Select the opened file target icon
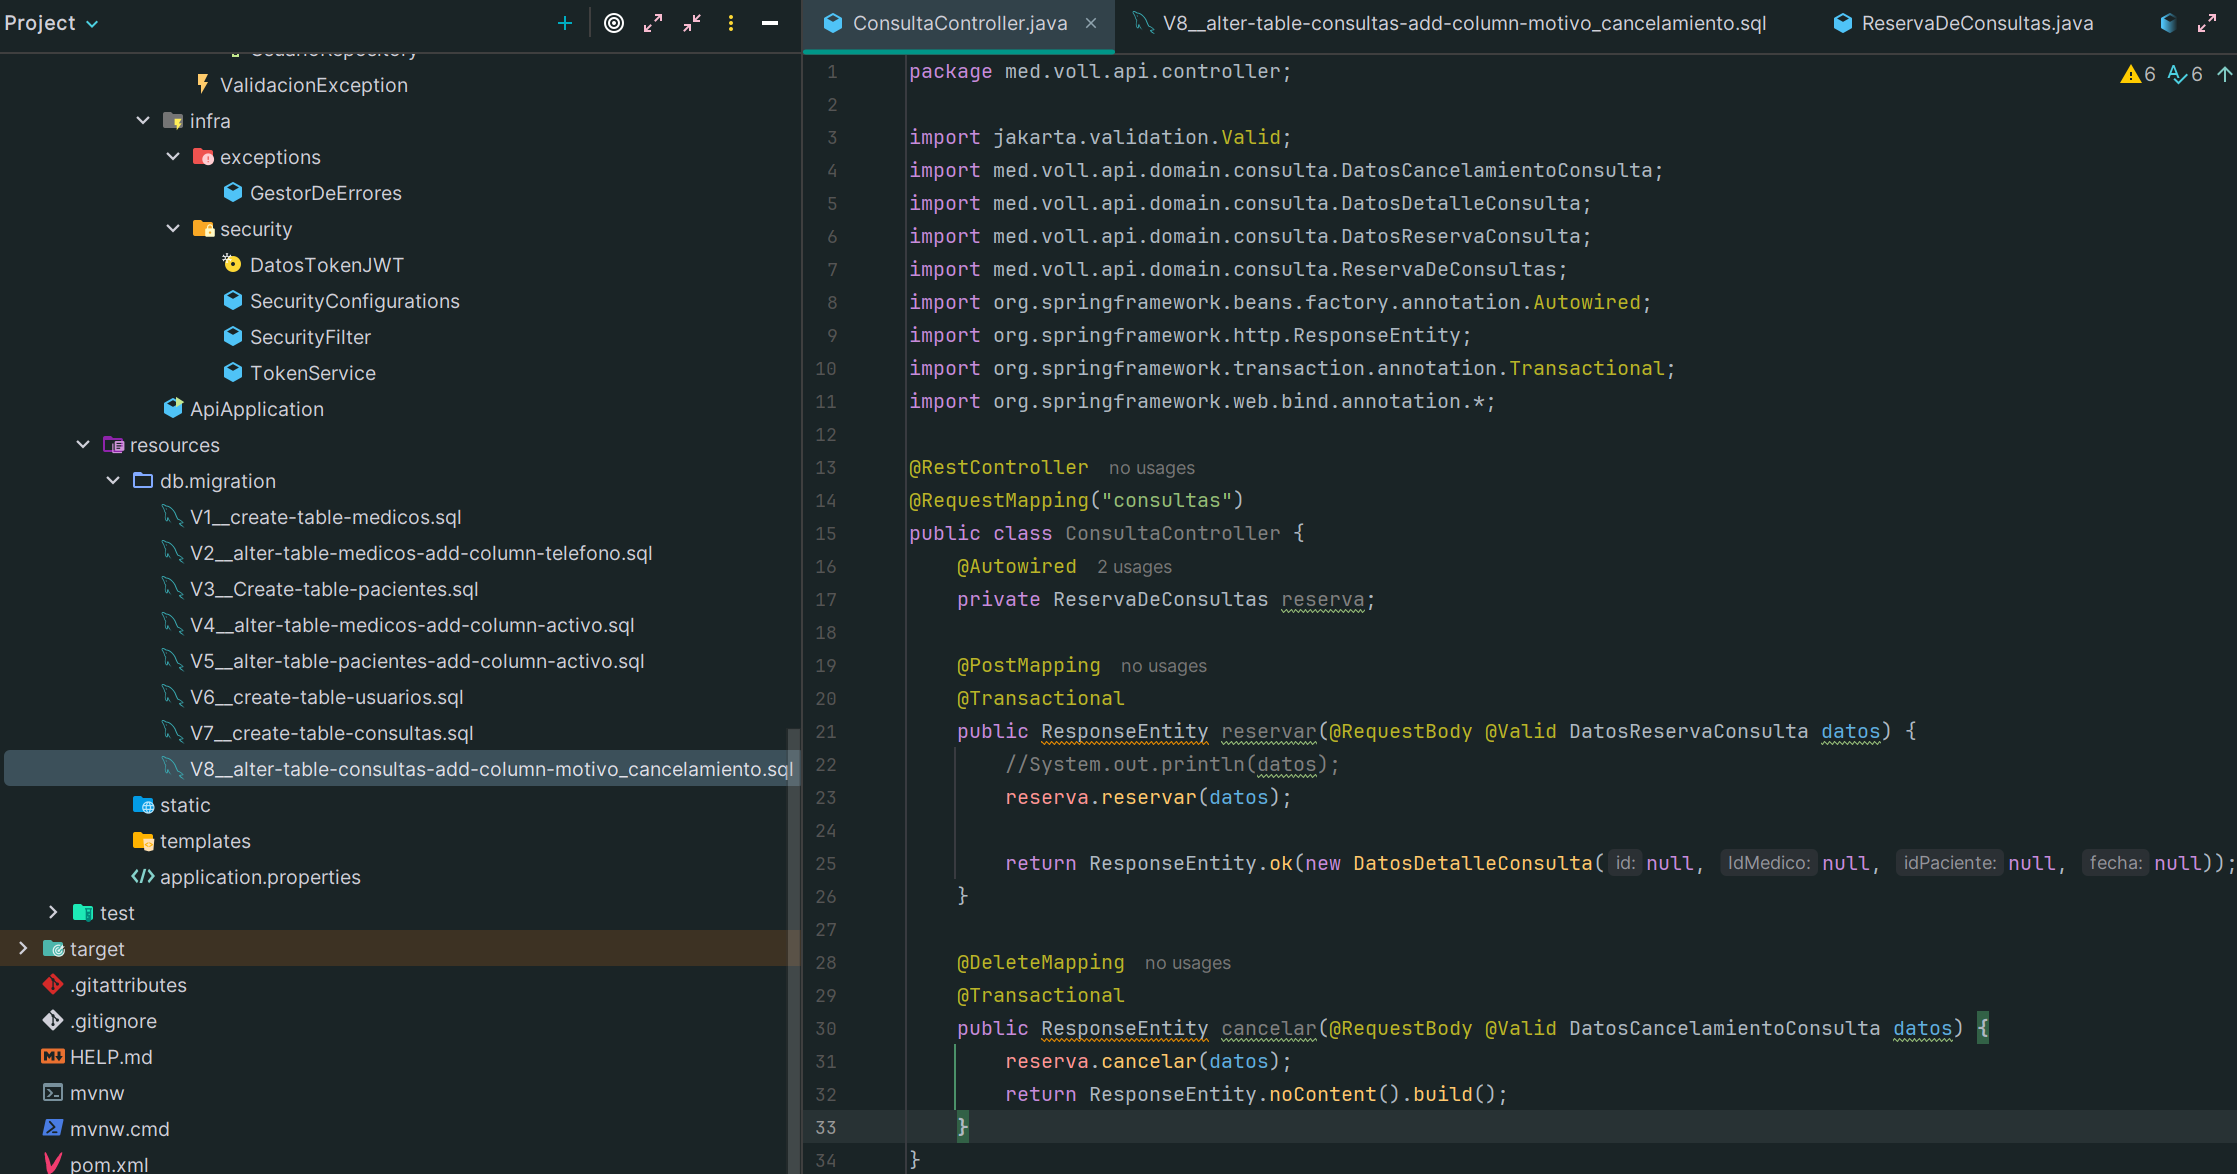 tap(614, 23)
